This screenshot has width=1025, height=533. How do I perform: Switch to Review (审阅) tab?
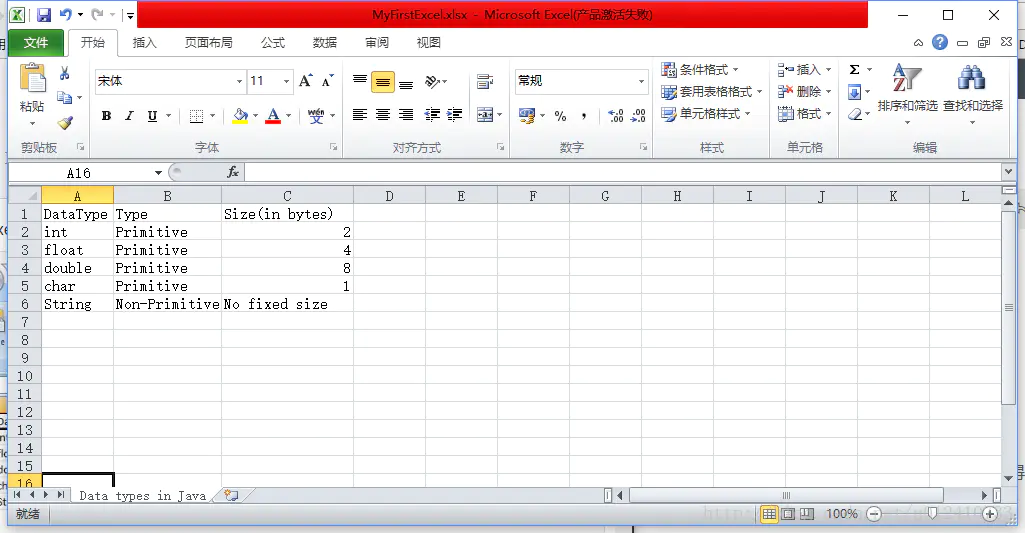click(377, 43)
